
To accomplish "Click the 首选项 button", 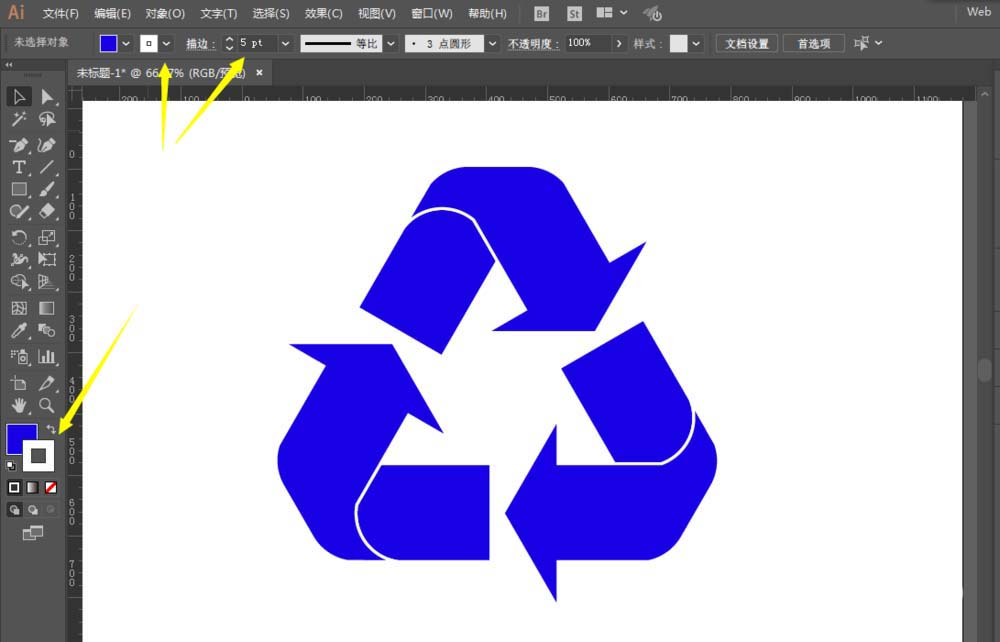I will [x=814, y=43].
